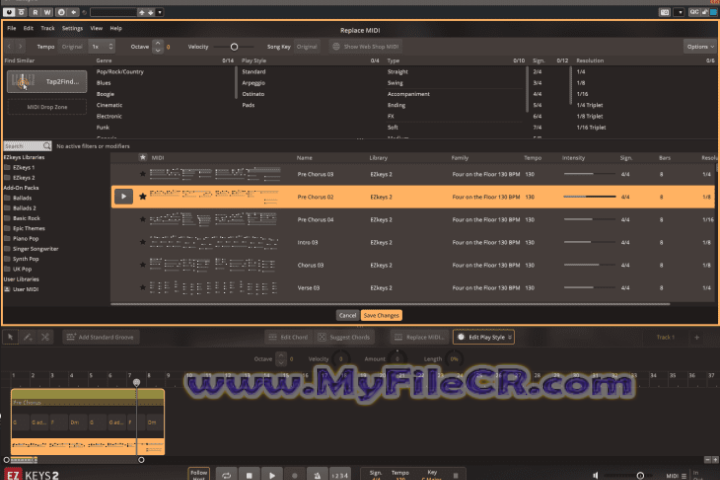
Task: Open the Options dropdown
Action: pyautogui.click(x=700, y=46)
